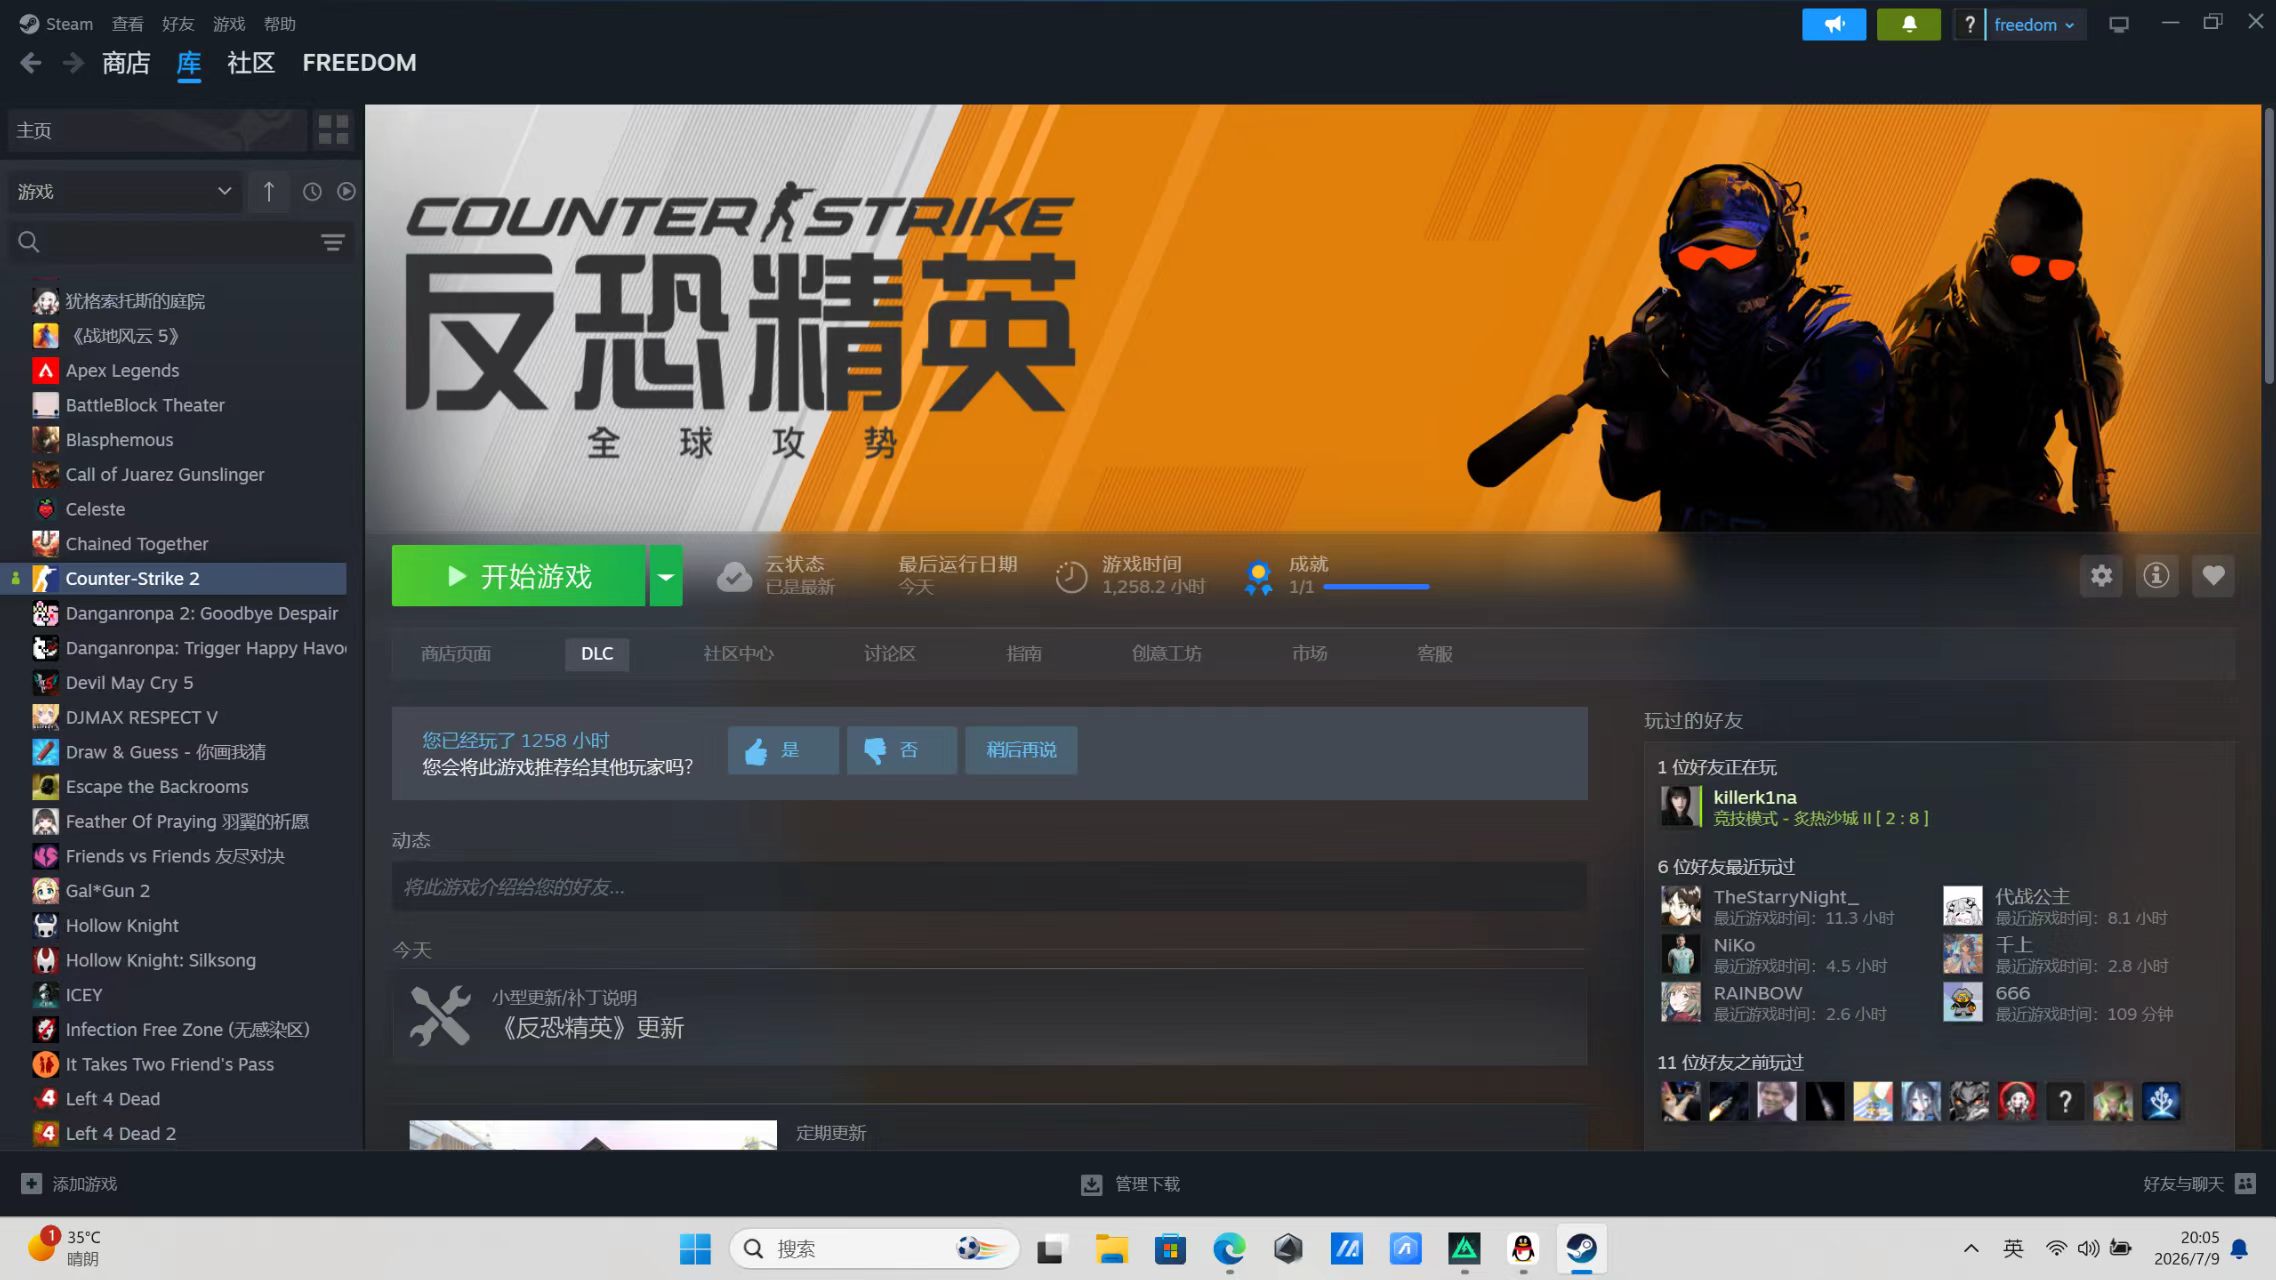The width and height of the screenshot is (2276, 1280).
Task: Open the 好友 menu
Action: (x=178, y=24)
